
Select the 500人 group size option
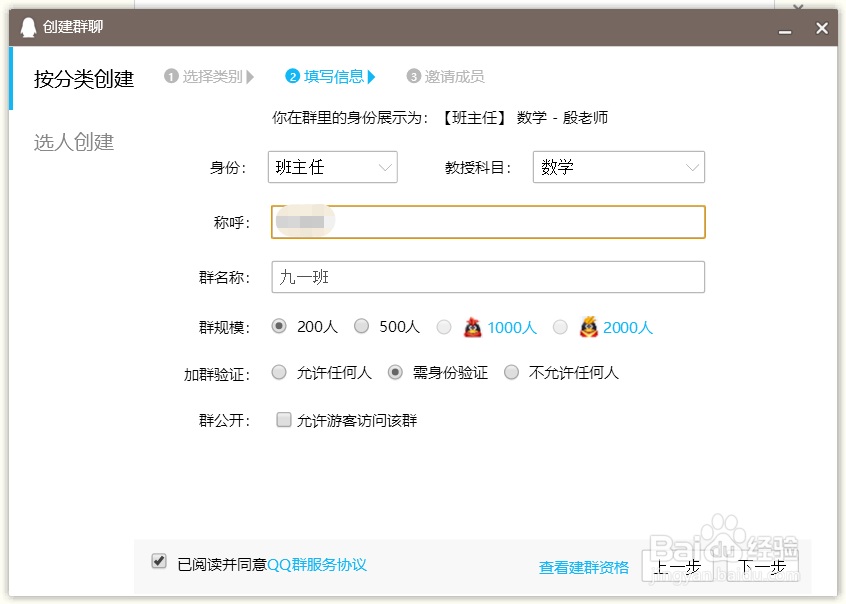click(361, 326)
